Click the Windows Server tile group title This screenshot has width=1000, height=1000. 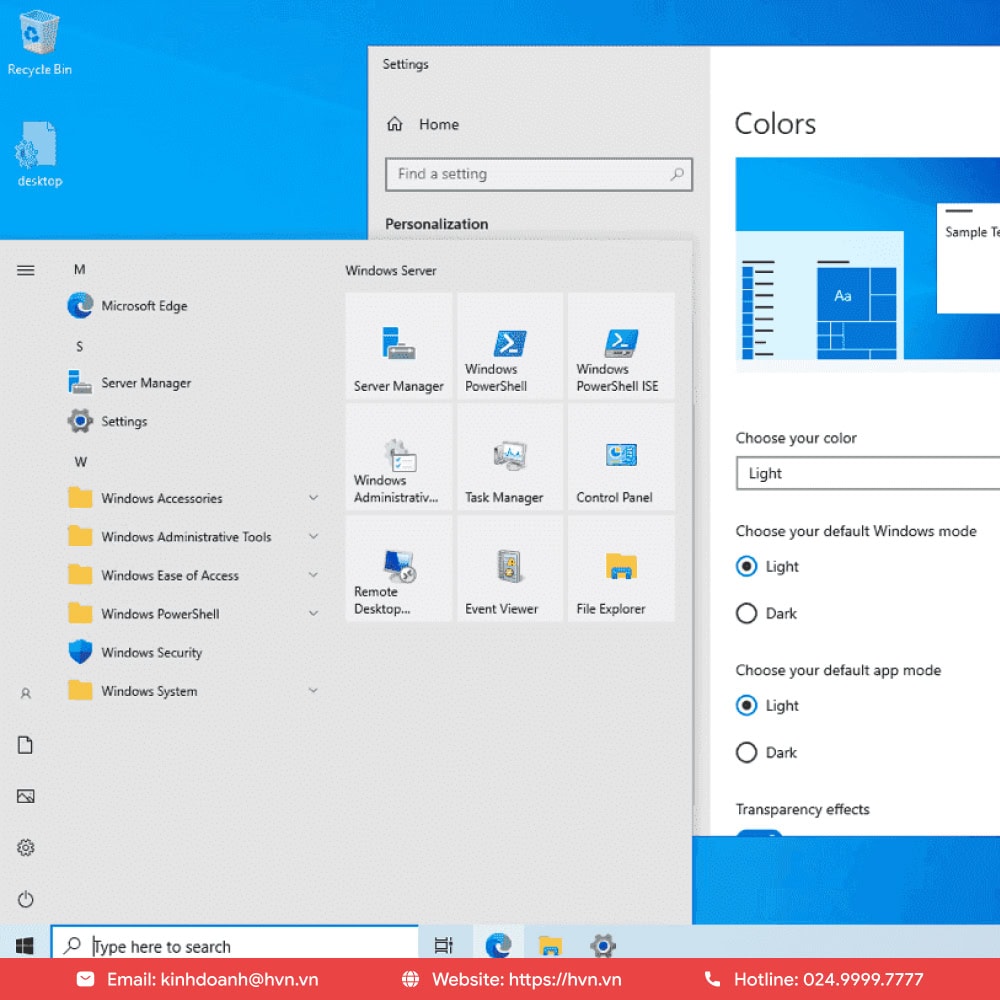click(391, 270)
